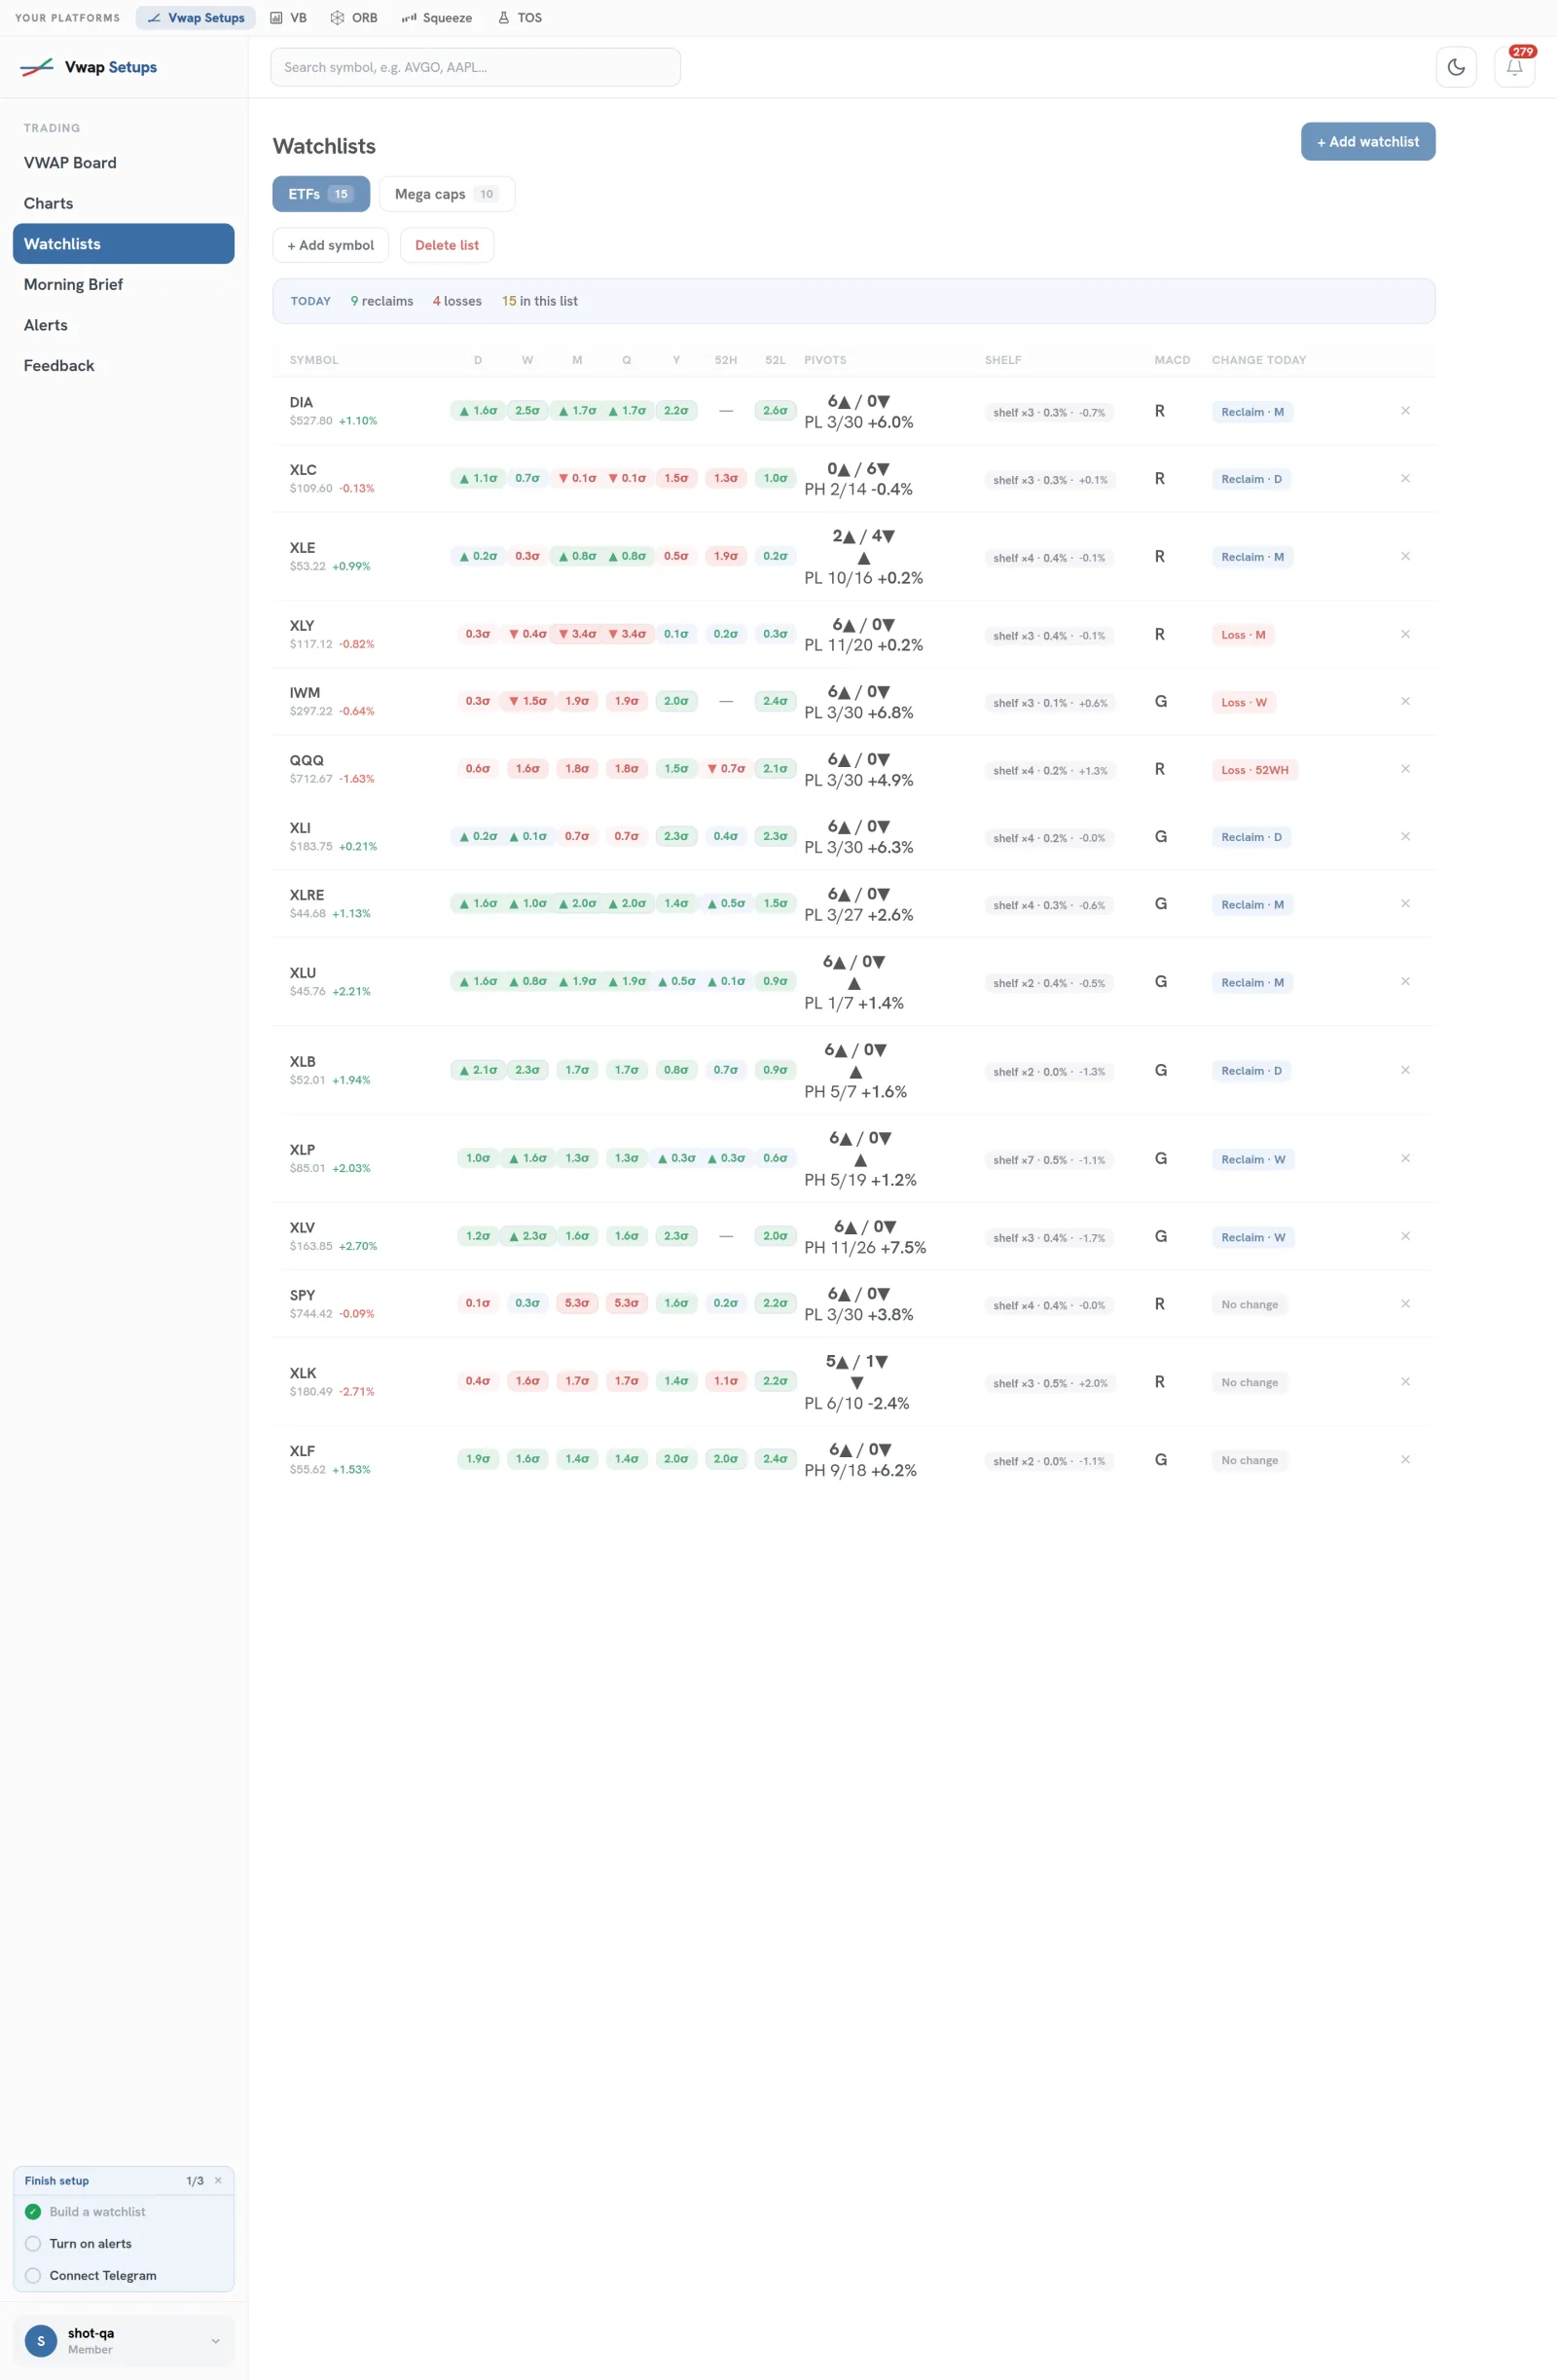Click the 5.3σ monthly cell for SPY

click(577, 1303)
